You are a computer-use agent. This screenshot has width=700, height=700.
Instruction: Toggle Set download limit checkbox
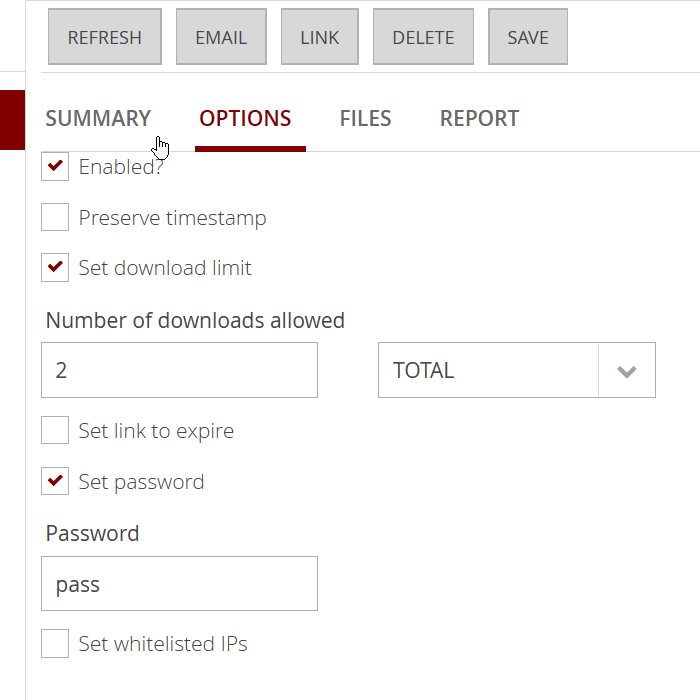point(55,268)
